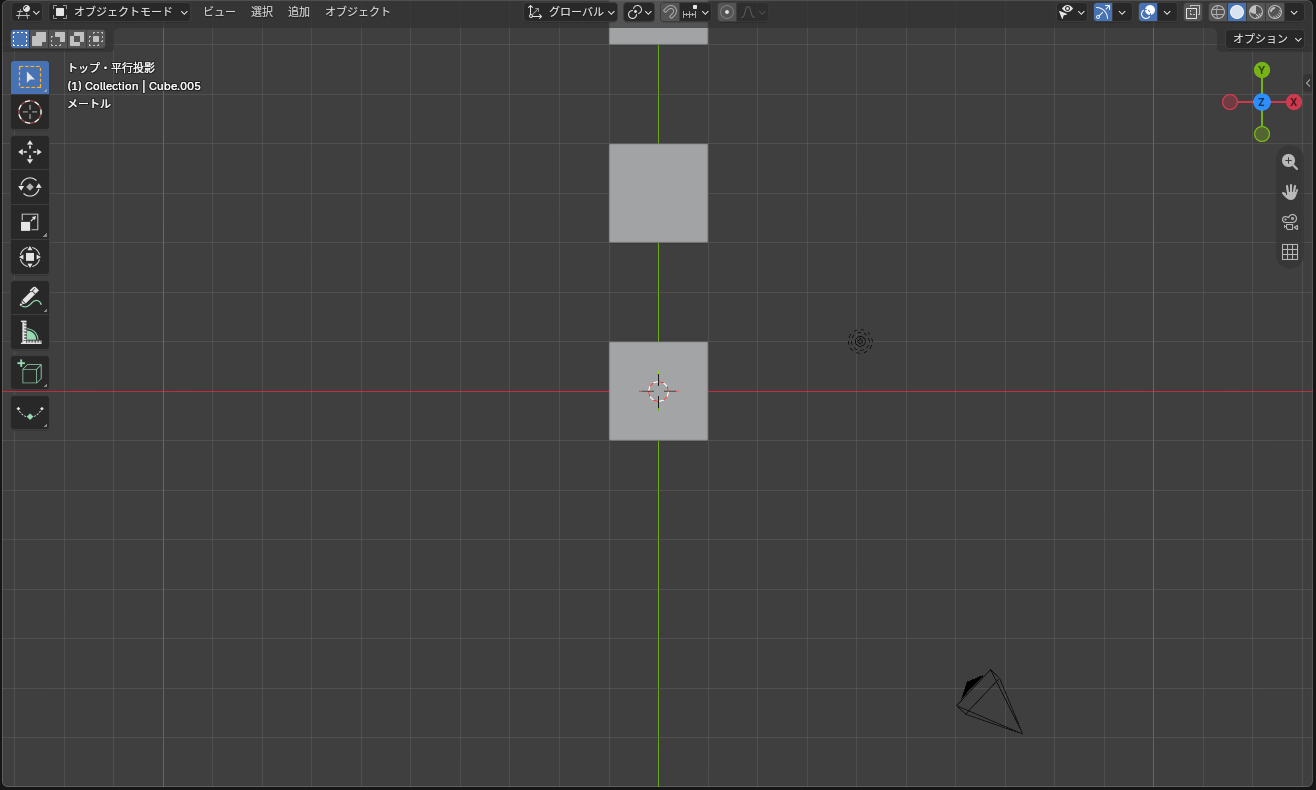The height and width of the screenshot is (790, 1316).
Task: Click the green Y axis gizmo
Action: [x=1262, y=70]
